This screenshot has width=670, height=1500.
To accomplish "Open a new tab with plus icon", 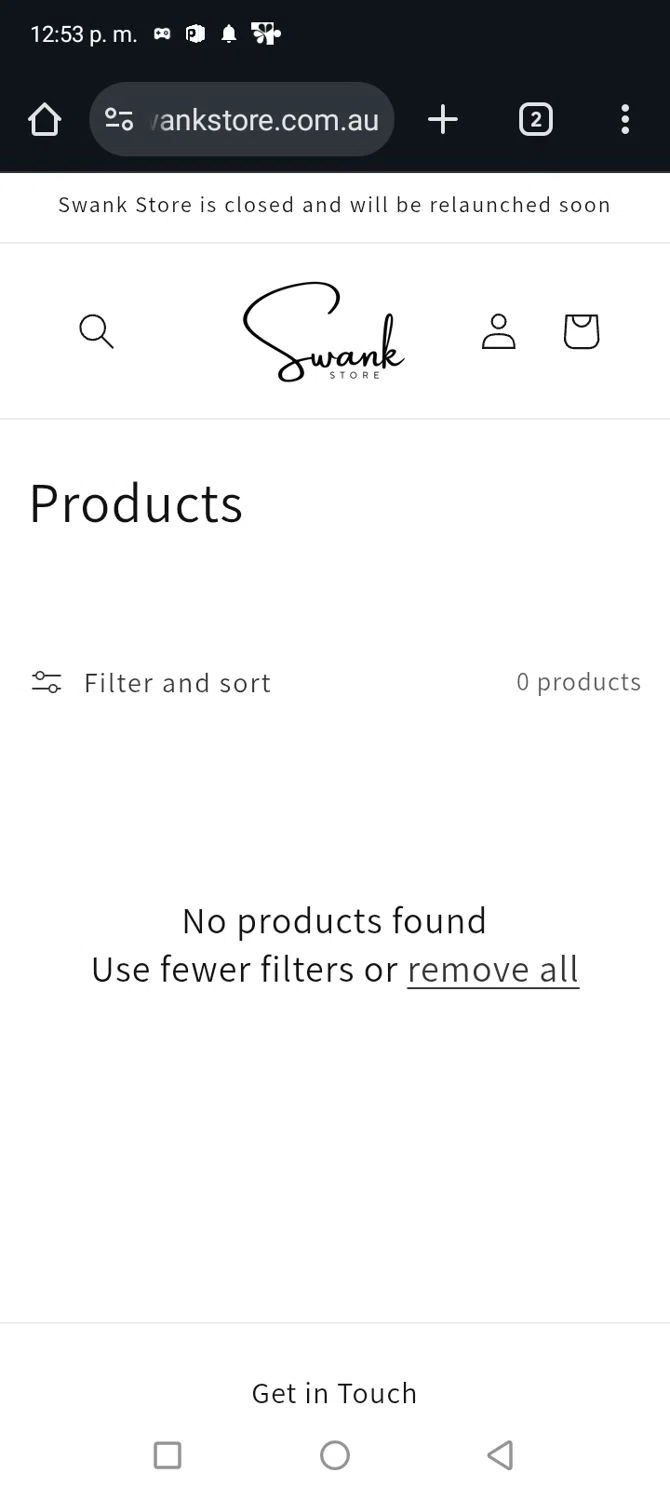I will pos(442,120).
